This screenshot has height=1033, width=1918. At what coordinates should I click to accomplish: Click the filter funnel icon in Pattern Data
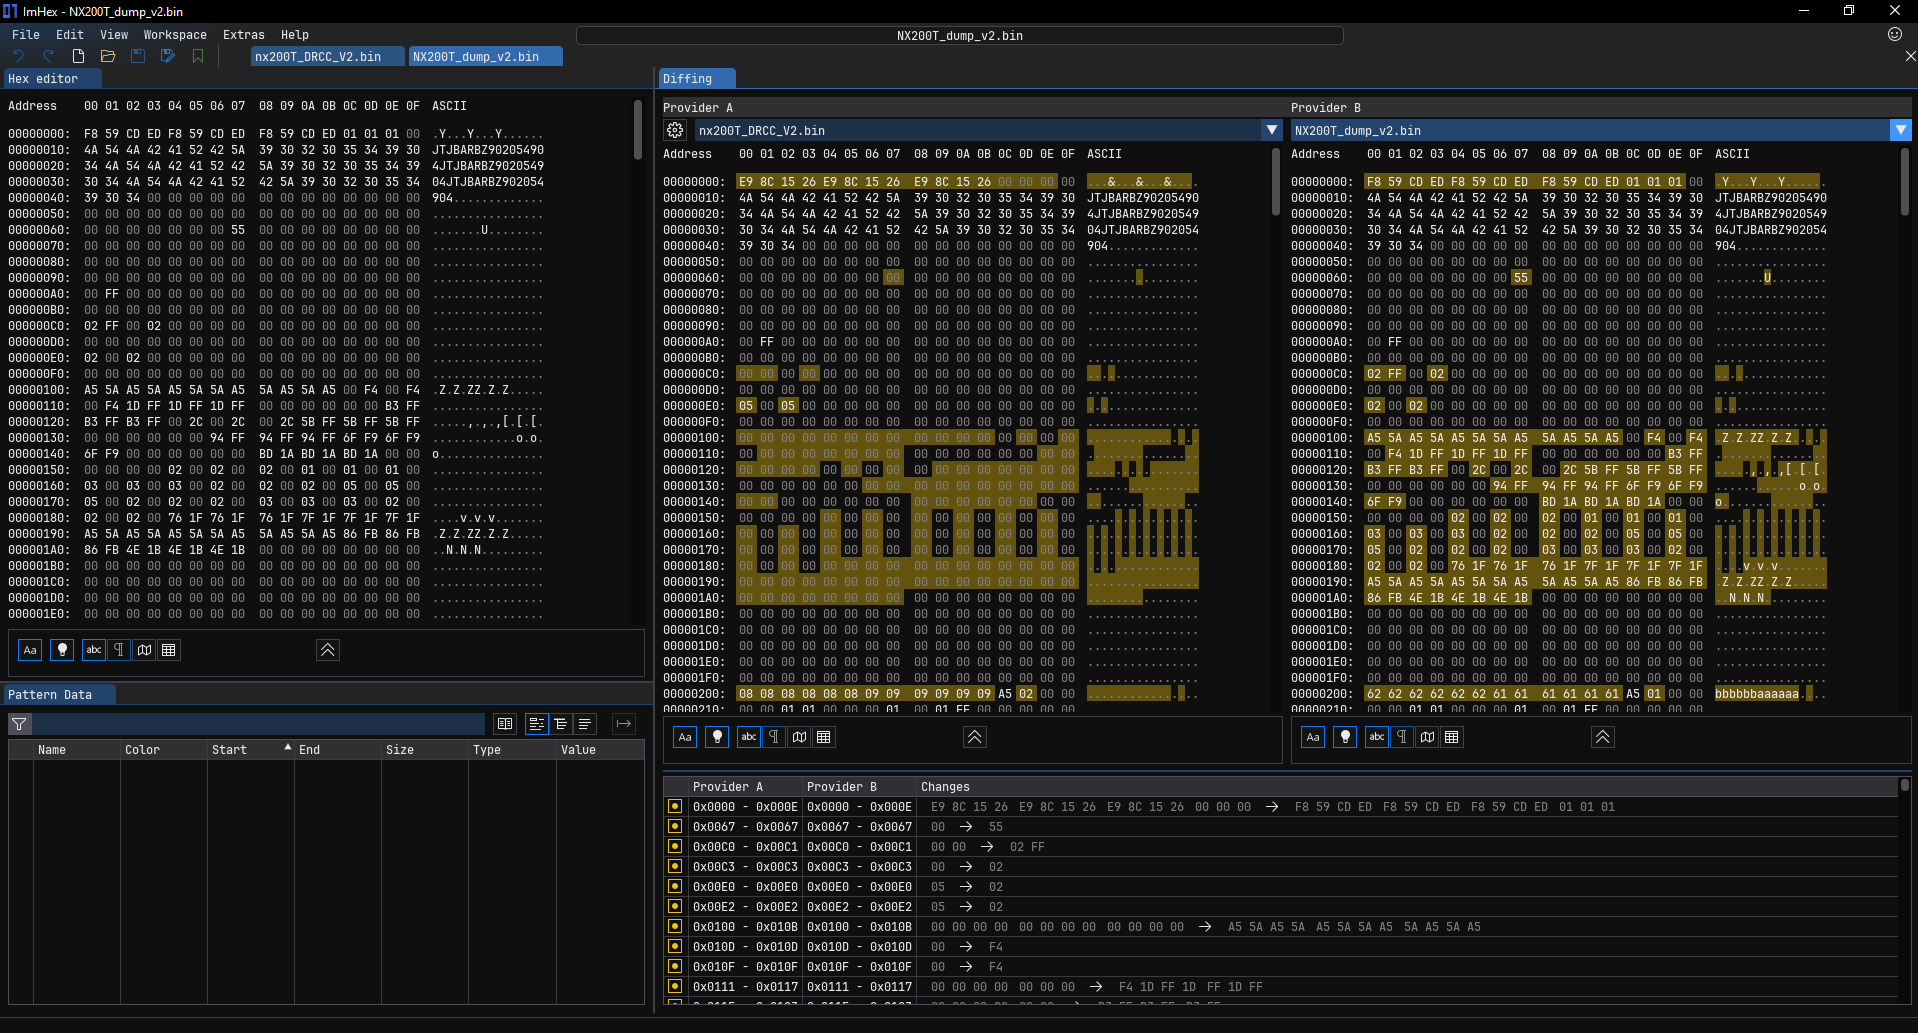tap(19, 724)
